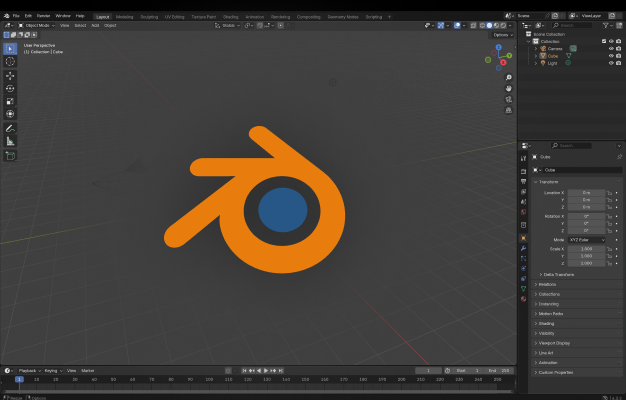626x400 pixels.
Task: Toggle X-ray display
Action: coord(473,26)
